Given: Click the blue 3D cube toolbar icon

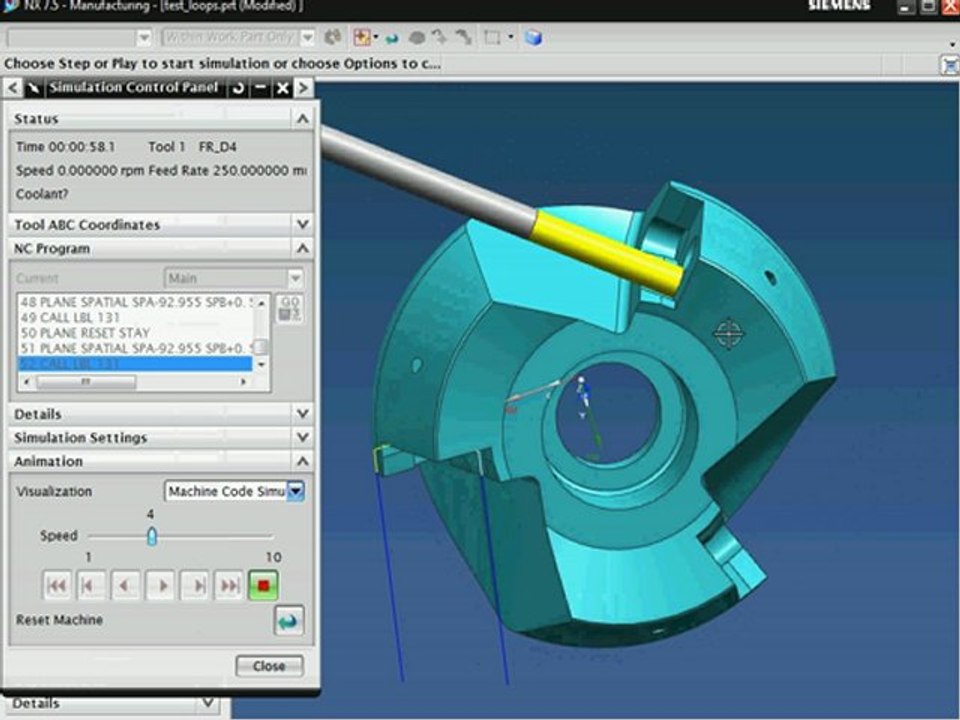Looking at the screenshot, I should tap(534, 37).
